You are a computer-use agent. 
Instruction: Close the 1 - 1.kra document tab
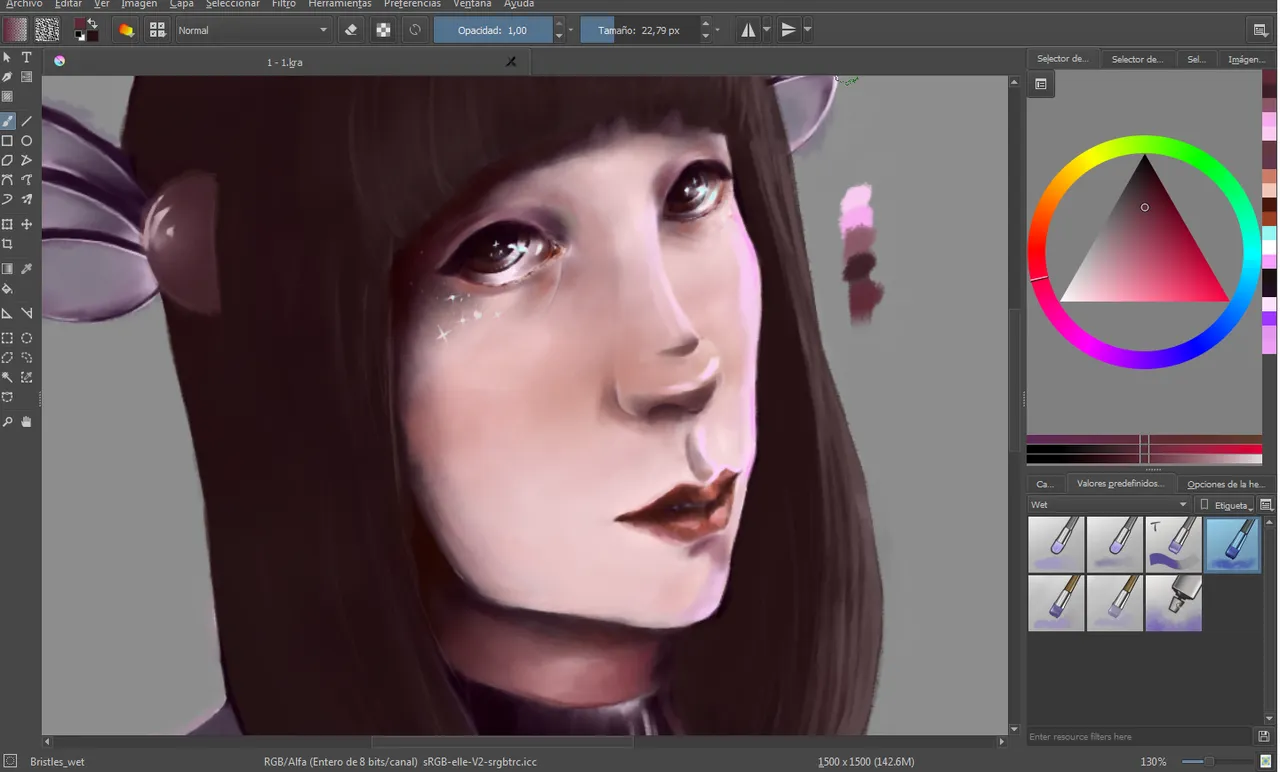pyautogui.click(x=511, y=62)
